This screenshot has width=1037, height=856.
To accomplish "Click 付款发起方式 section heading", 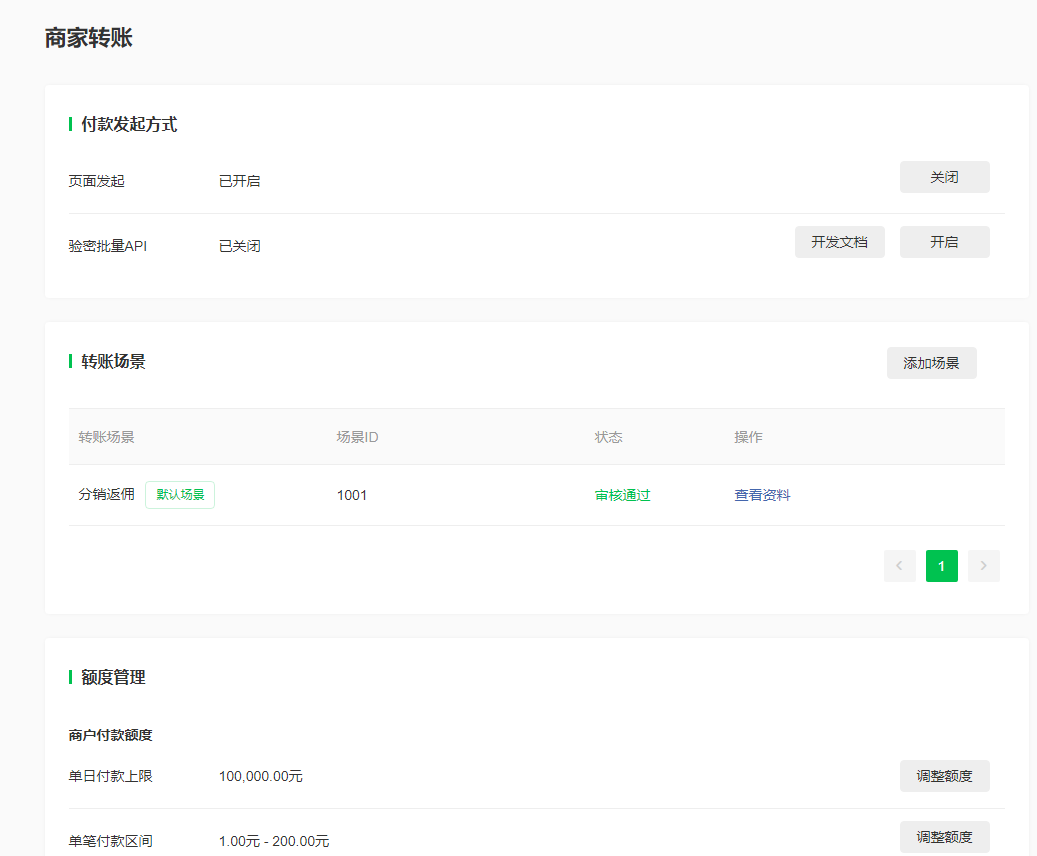I will 129,124.
